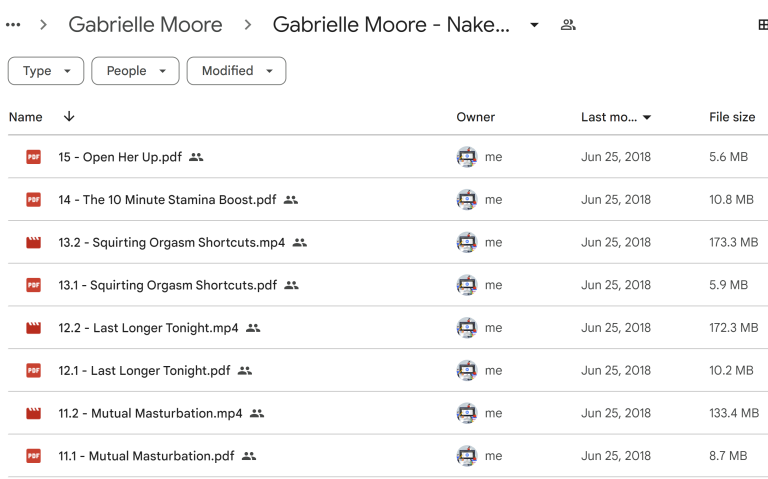The image size is (768, 479).
Task: Expand the Modified filter dropdown
Action: tap(236, 71)
